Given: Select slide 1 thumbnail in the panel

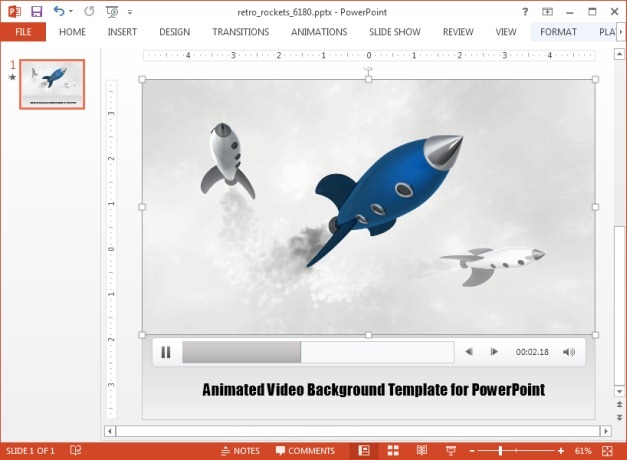Looking at the screenshot, I should pos(52,84).
